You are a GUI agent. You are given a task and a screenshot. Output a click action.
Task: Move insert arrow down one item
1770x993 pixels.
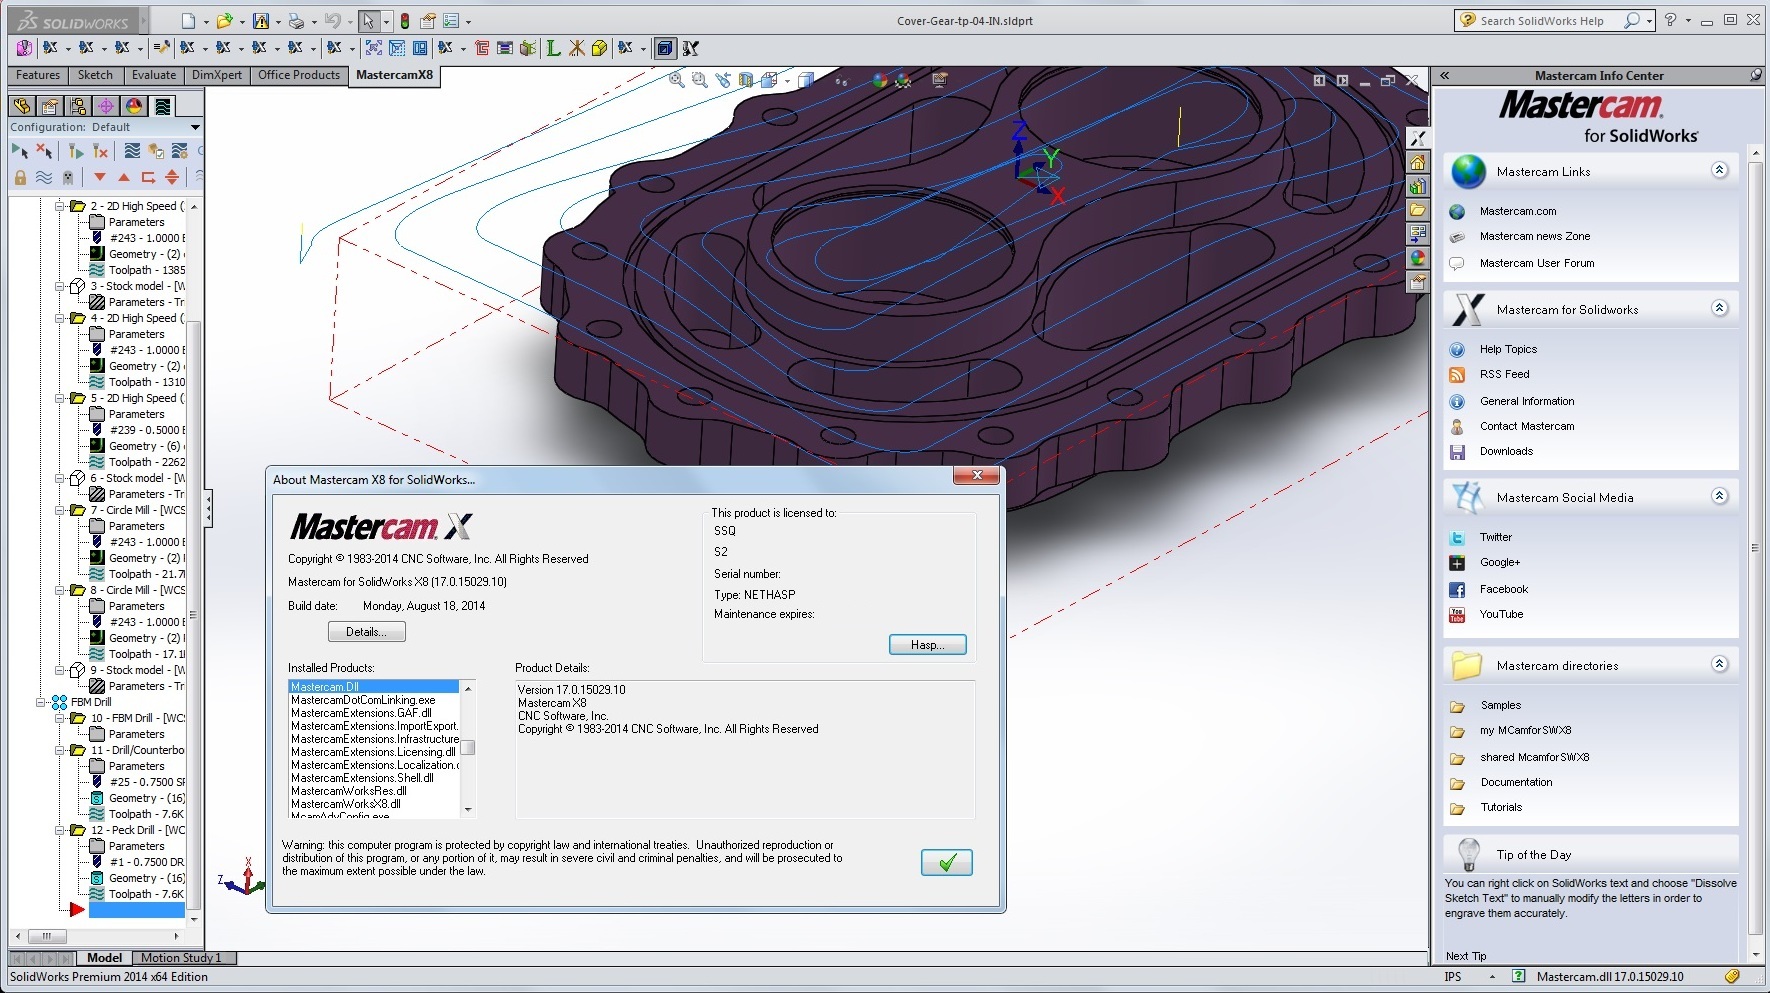(x=99, y=177)
